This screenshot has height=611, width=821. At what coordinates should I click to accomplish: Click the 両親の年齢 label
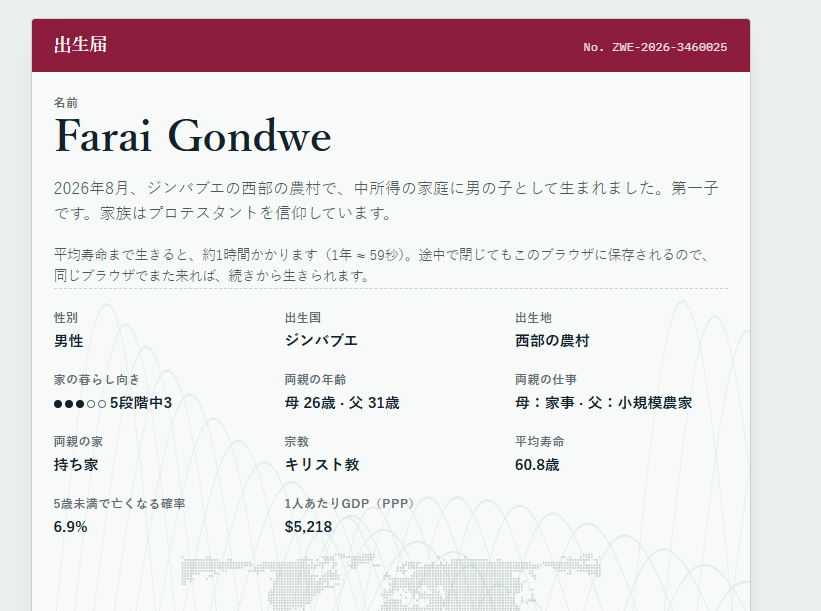point(315,380)
